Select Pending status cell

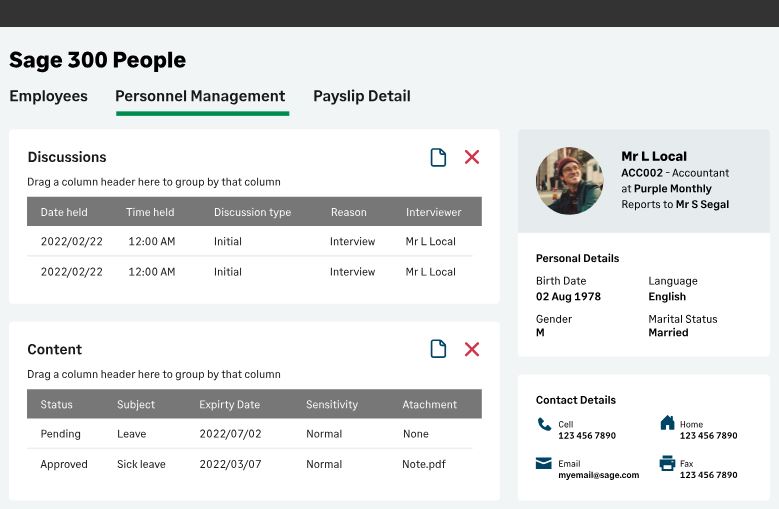tap(60, 434)
